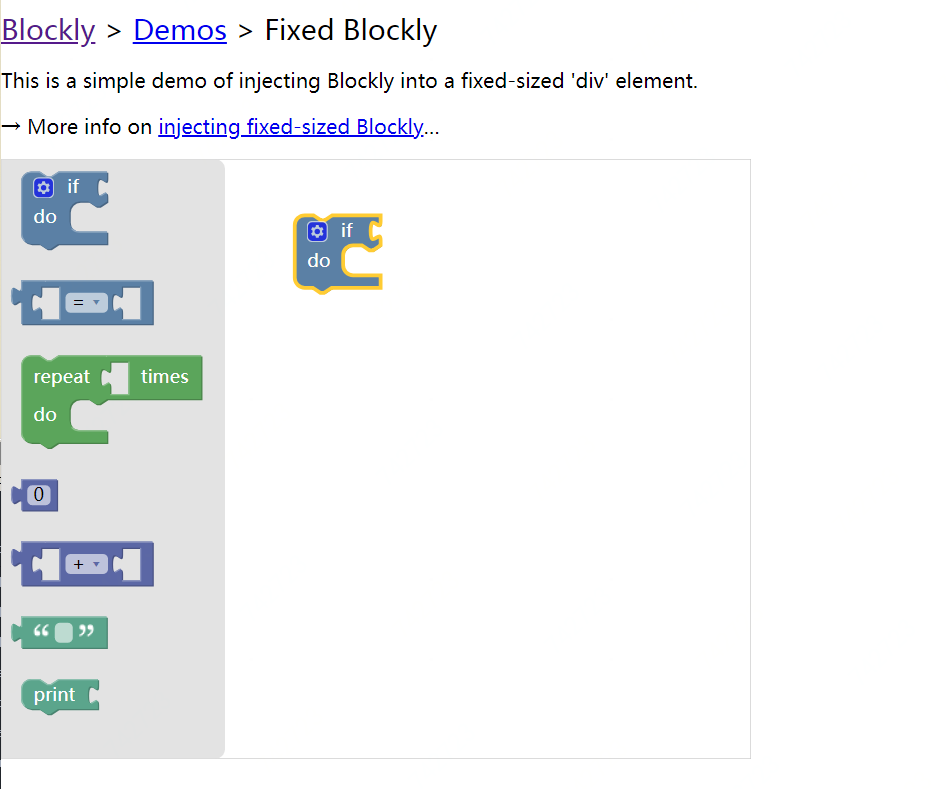Click the 'if' label in toolbox block
This screenshot has width=951, height=789.
tap(73, 186)
